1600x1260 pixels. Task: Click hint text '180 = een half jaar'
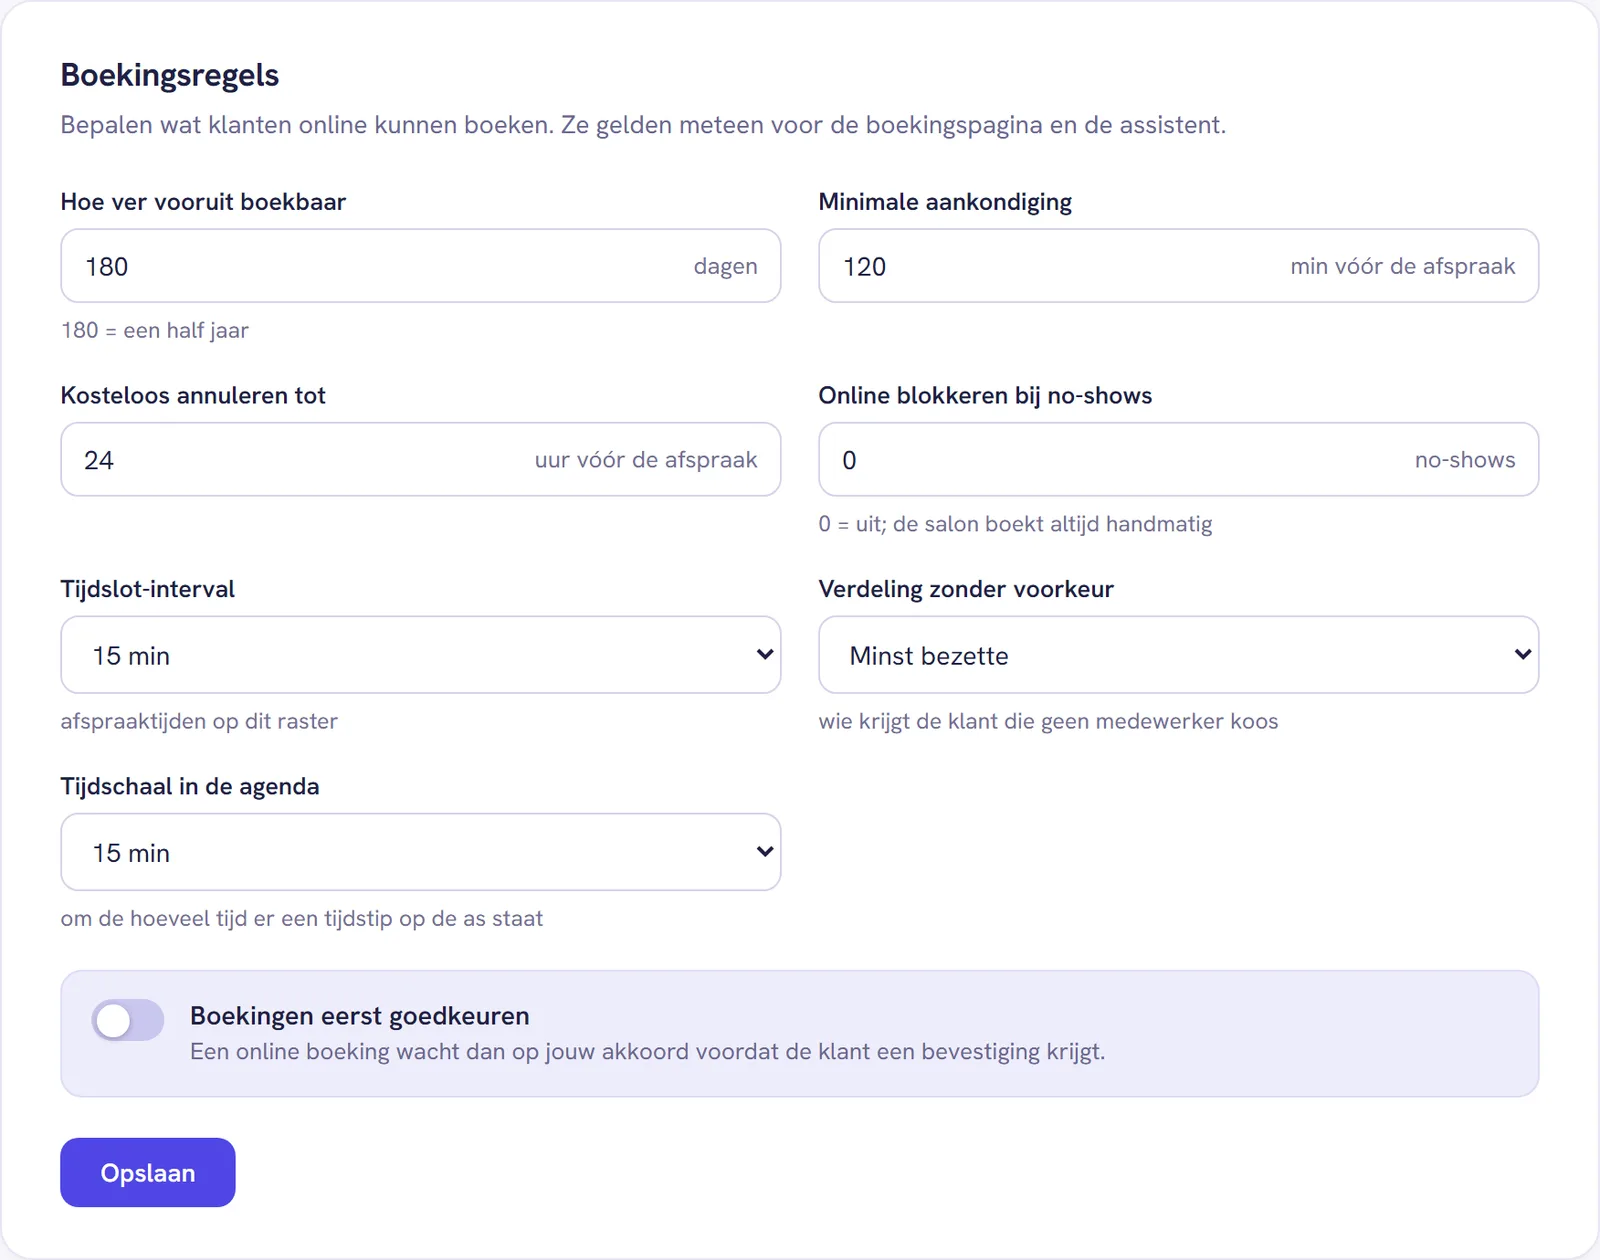[x=155, y=330]
